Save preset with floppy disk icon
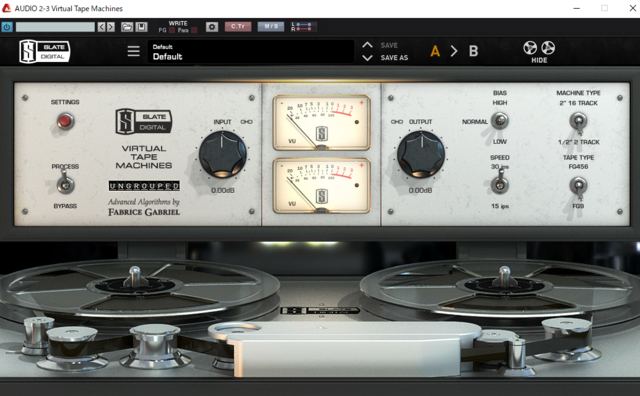 [x=141, y=27]
